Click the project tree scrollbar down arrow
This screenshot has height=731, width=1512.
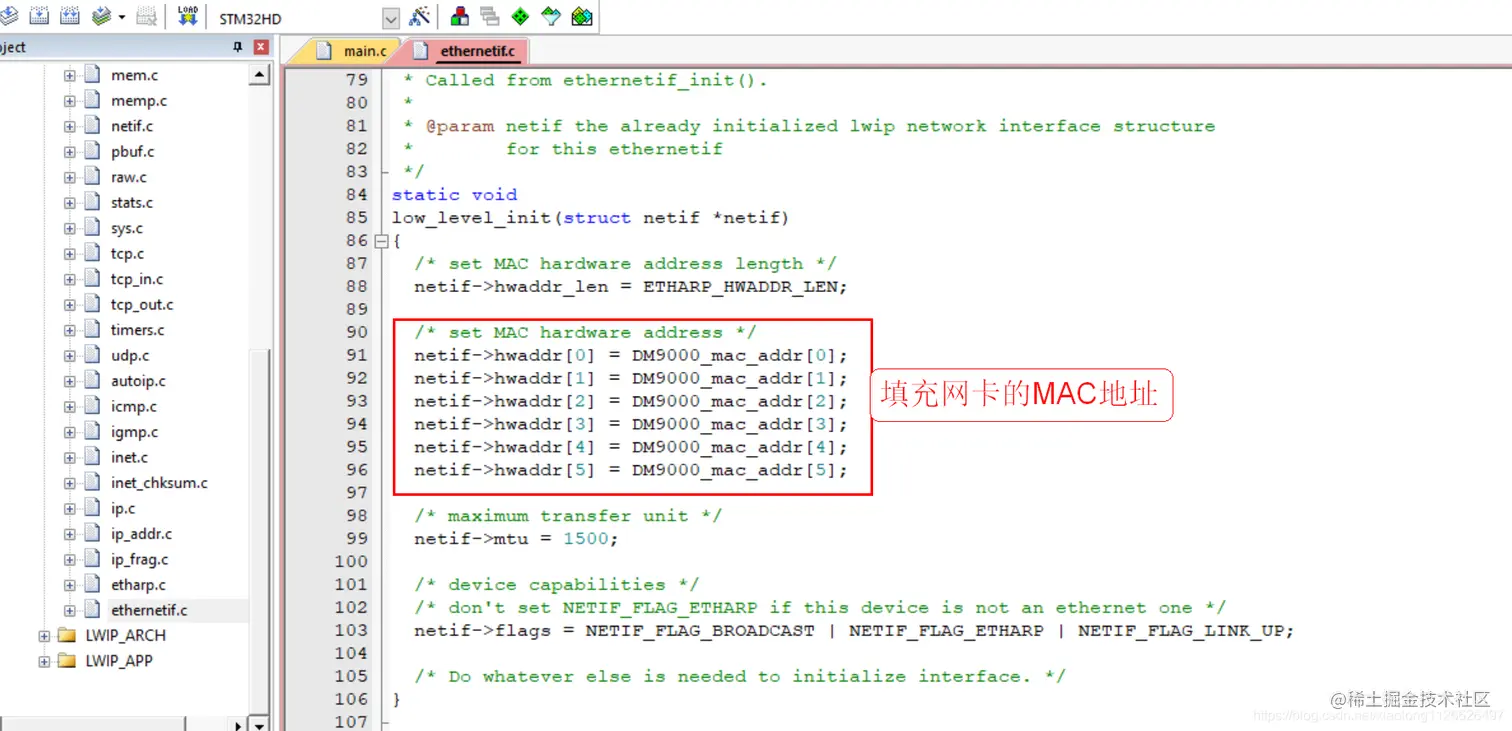[x=260, y=724]
